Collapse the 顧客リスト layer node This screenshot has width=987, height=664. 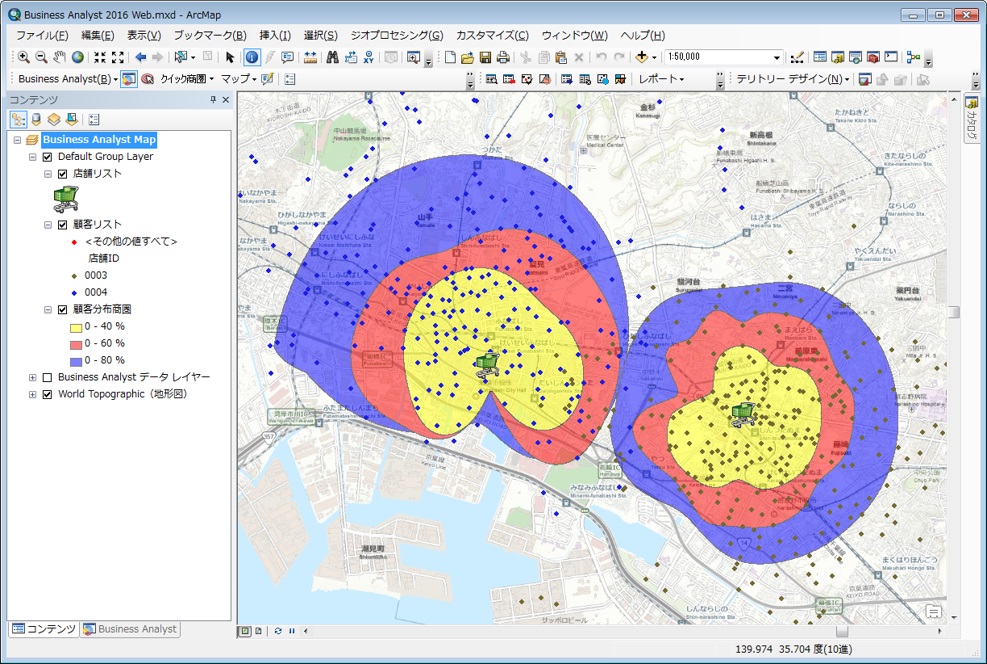pos(48,225)
